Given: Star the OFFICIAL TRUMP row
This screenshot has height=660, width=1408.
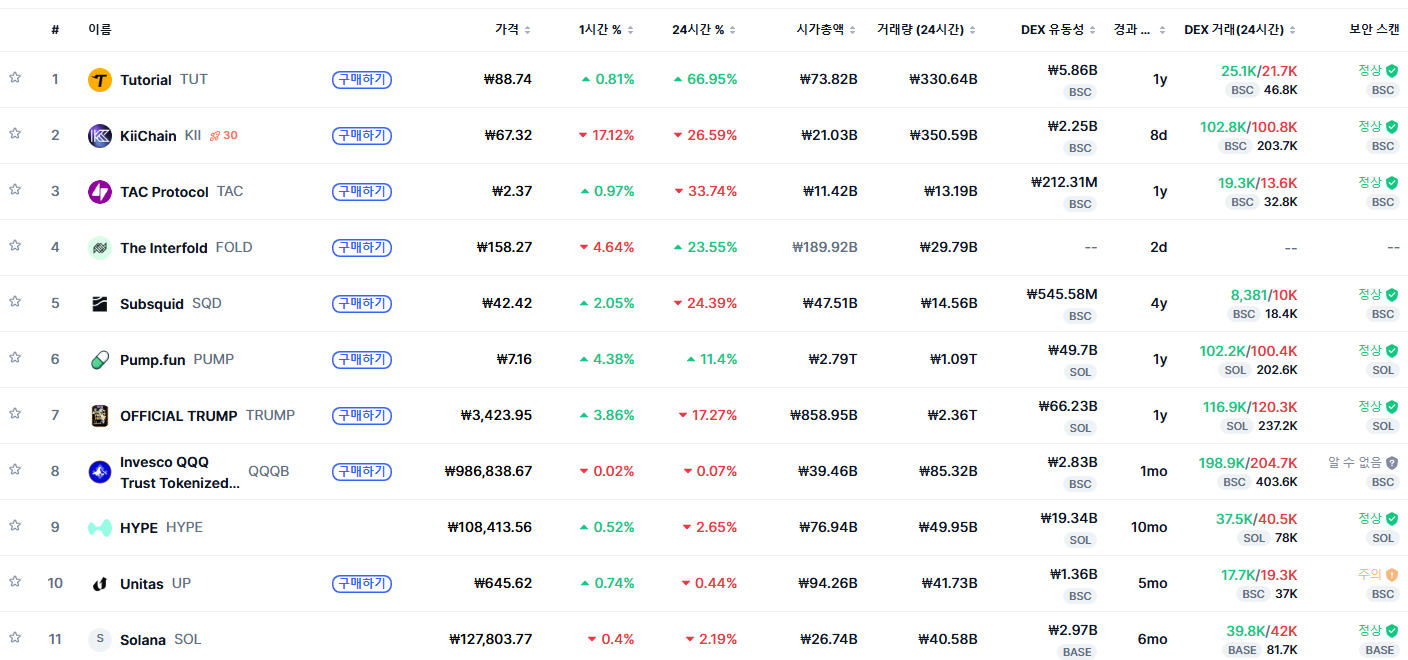Looking at the screenshot, I should click(x=15, y=413).
